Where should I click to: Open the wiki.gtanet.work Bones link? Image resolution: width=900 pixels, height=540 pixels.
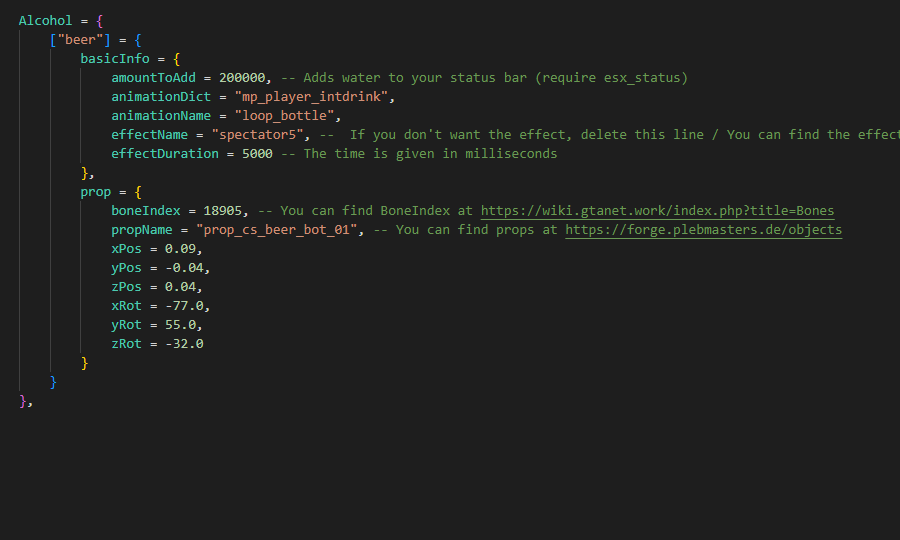(657, 211)
